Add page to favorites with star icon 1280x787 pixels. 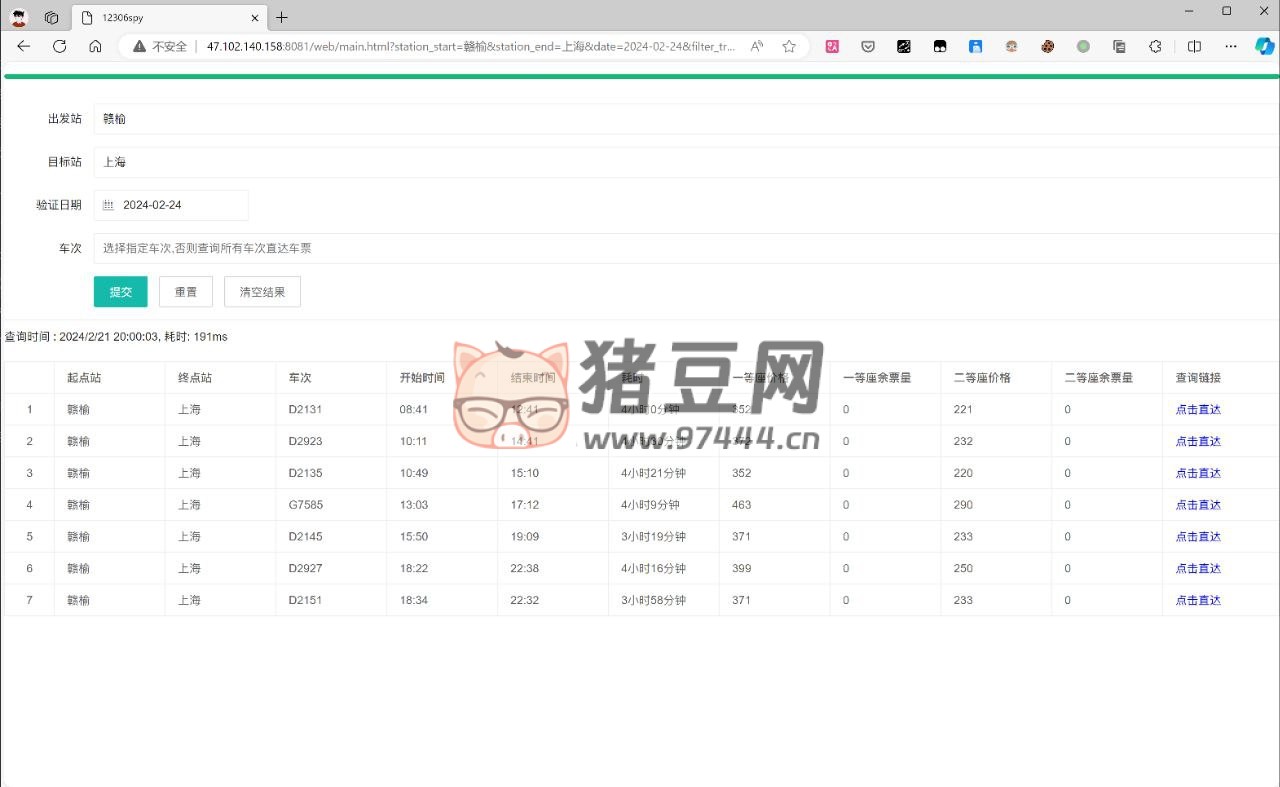(789, 46)
